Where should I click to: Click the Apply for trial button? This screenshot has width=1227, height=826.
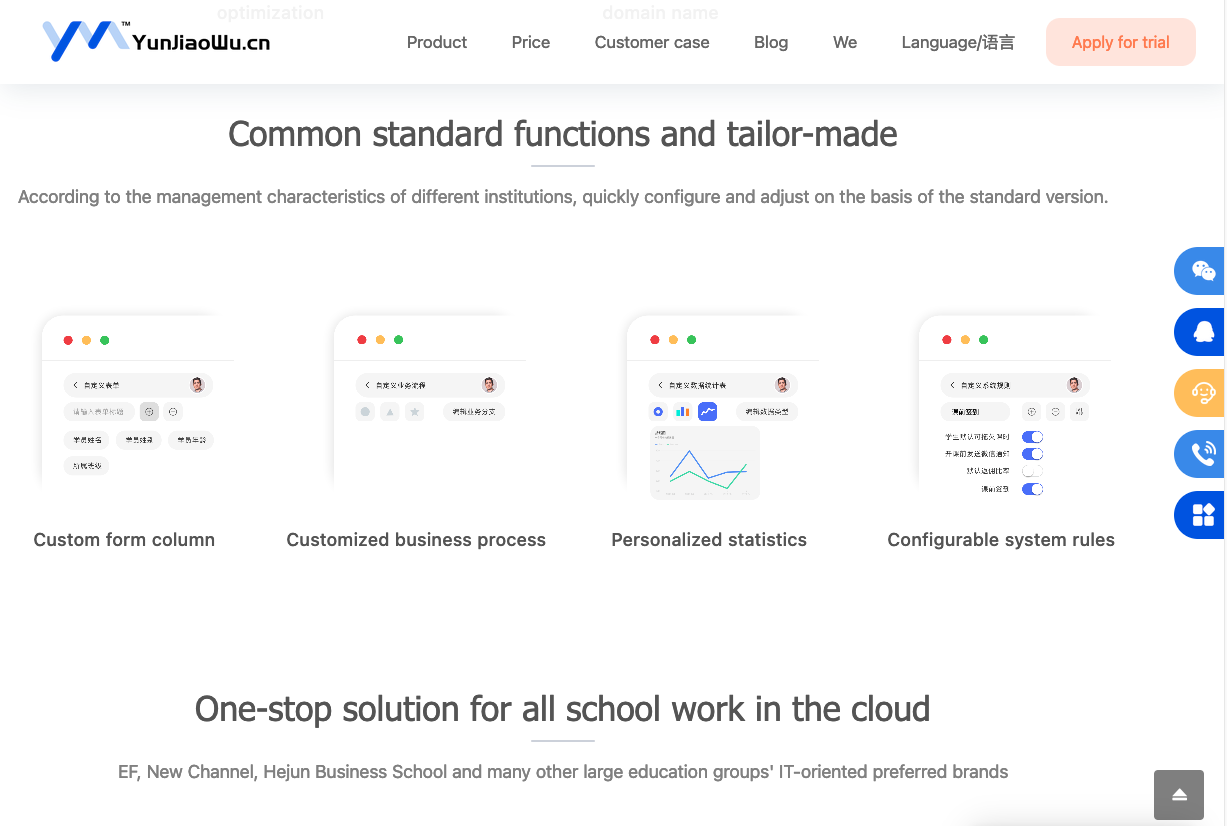click(x=1120, y=42)
